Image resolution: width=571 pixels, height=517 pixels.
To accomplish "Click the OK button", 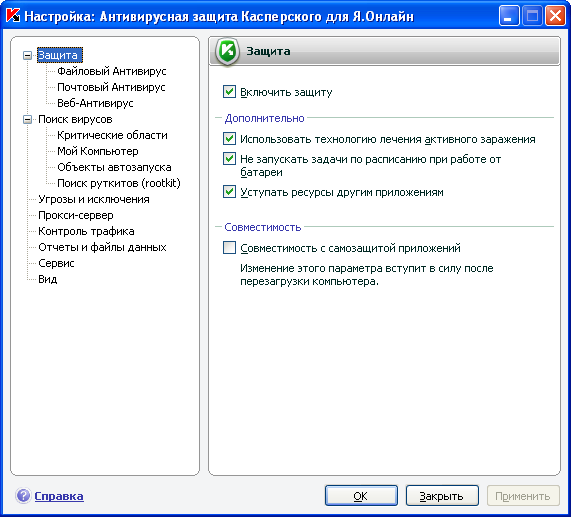I will pyautogui.click(x=361, y=496).
